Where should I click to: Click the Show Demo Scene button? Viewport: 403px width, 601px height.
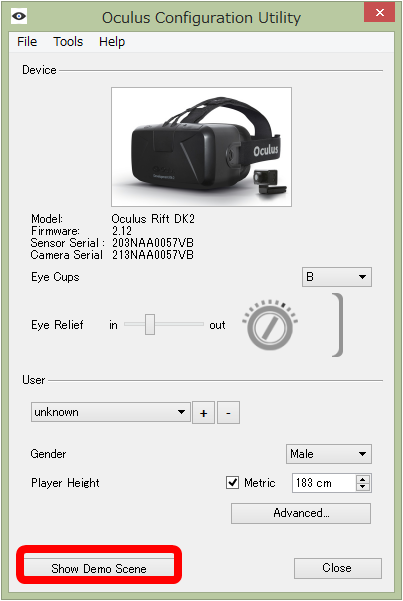pyautogui.click(x=99, y=568)
